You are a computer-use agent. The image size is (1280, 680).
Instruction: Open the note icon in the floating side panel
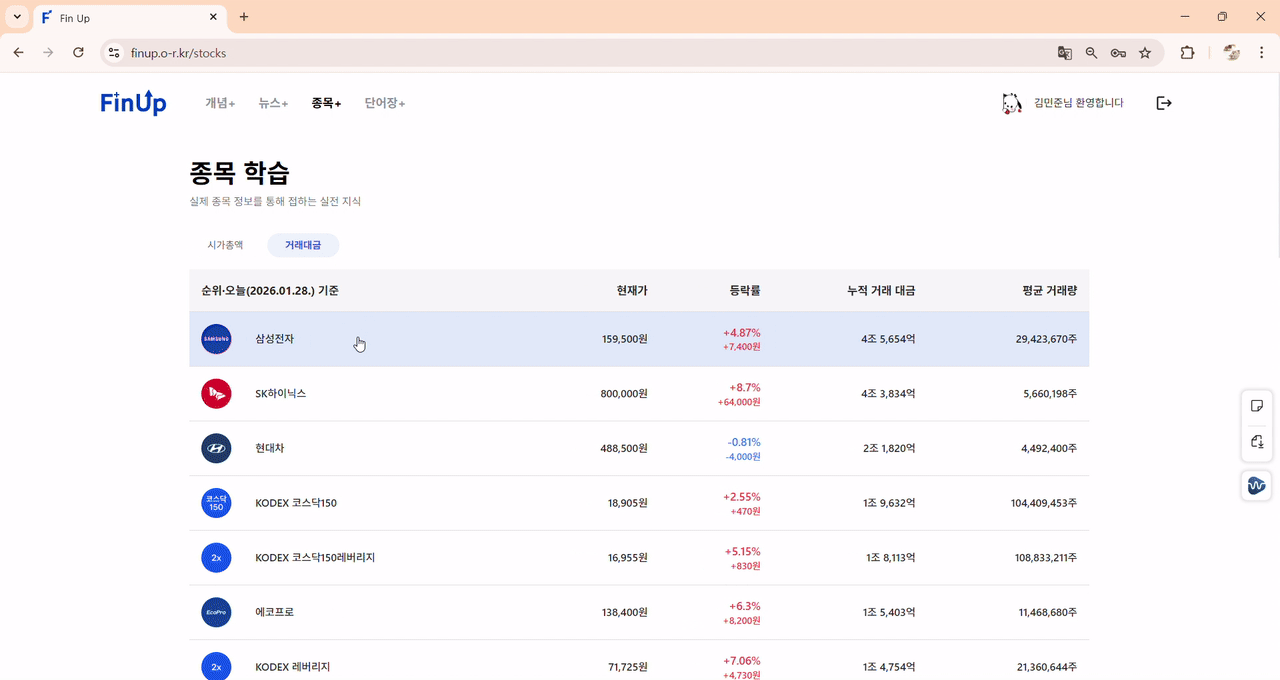[x=1257, y=406]
